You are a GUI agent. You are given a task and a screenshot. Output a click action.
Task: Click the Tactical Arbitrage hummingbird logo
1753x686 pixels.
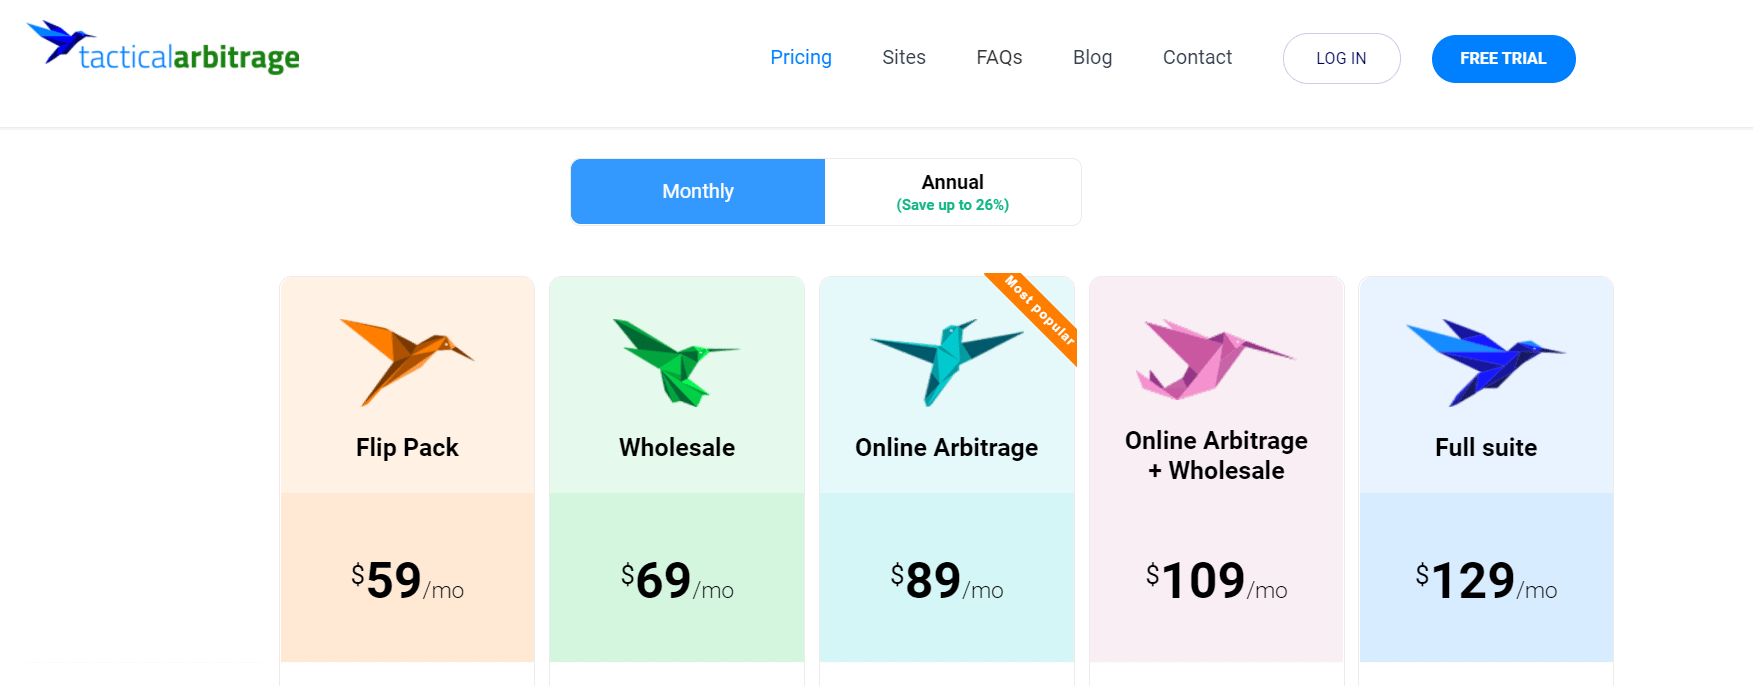164,47
